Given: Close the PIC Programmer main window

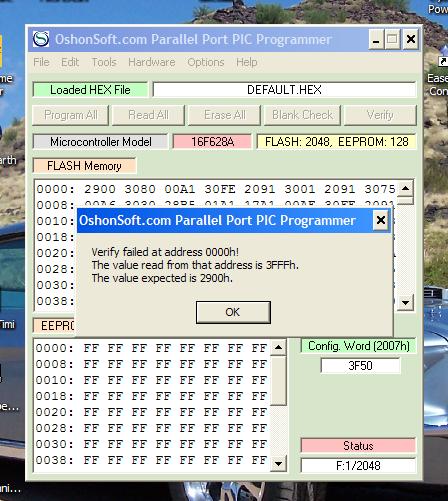Looking at the screenshot, I should tap(411, 39).
